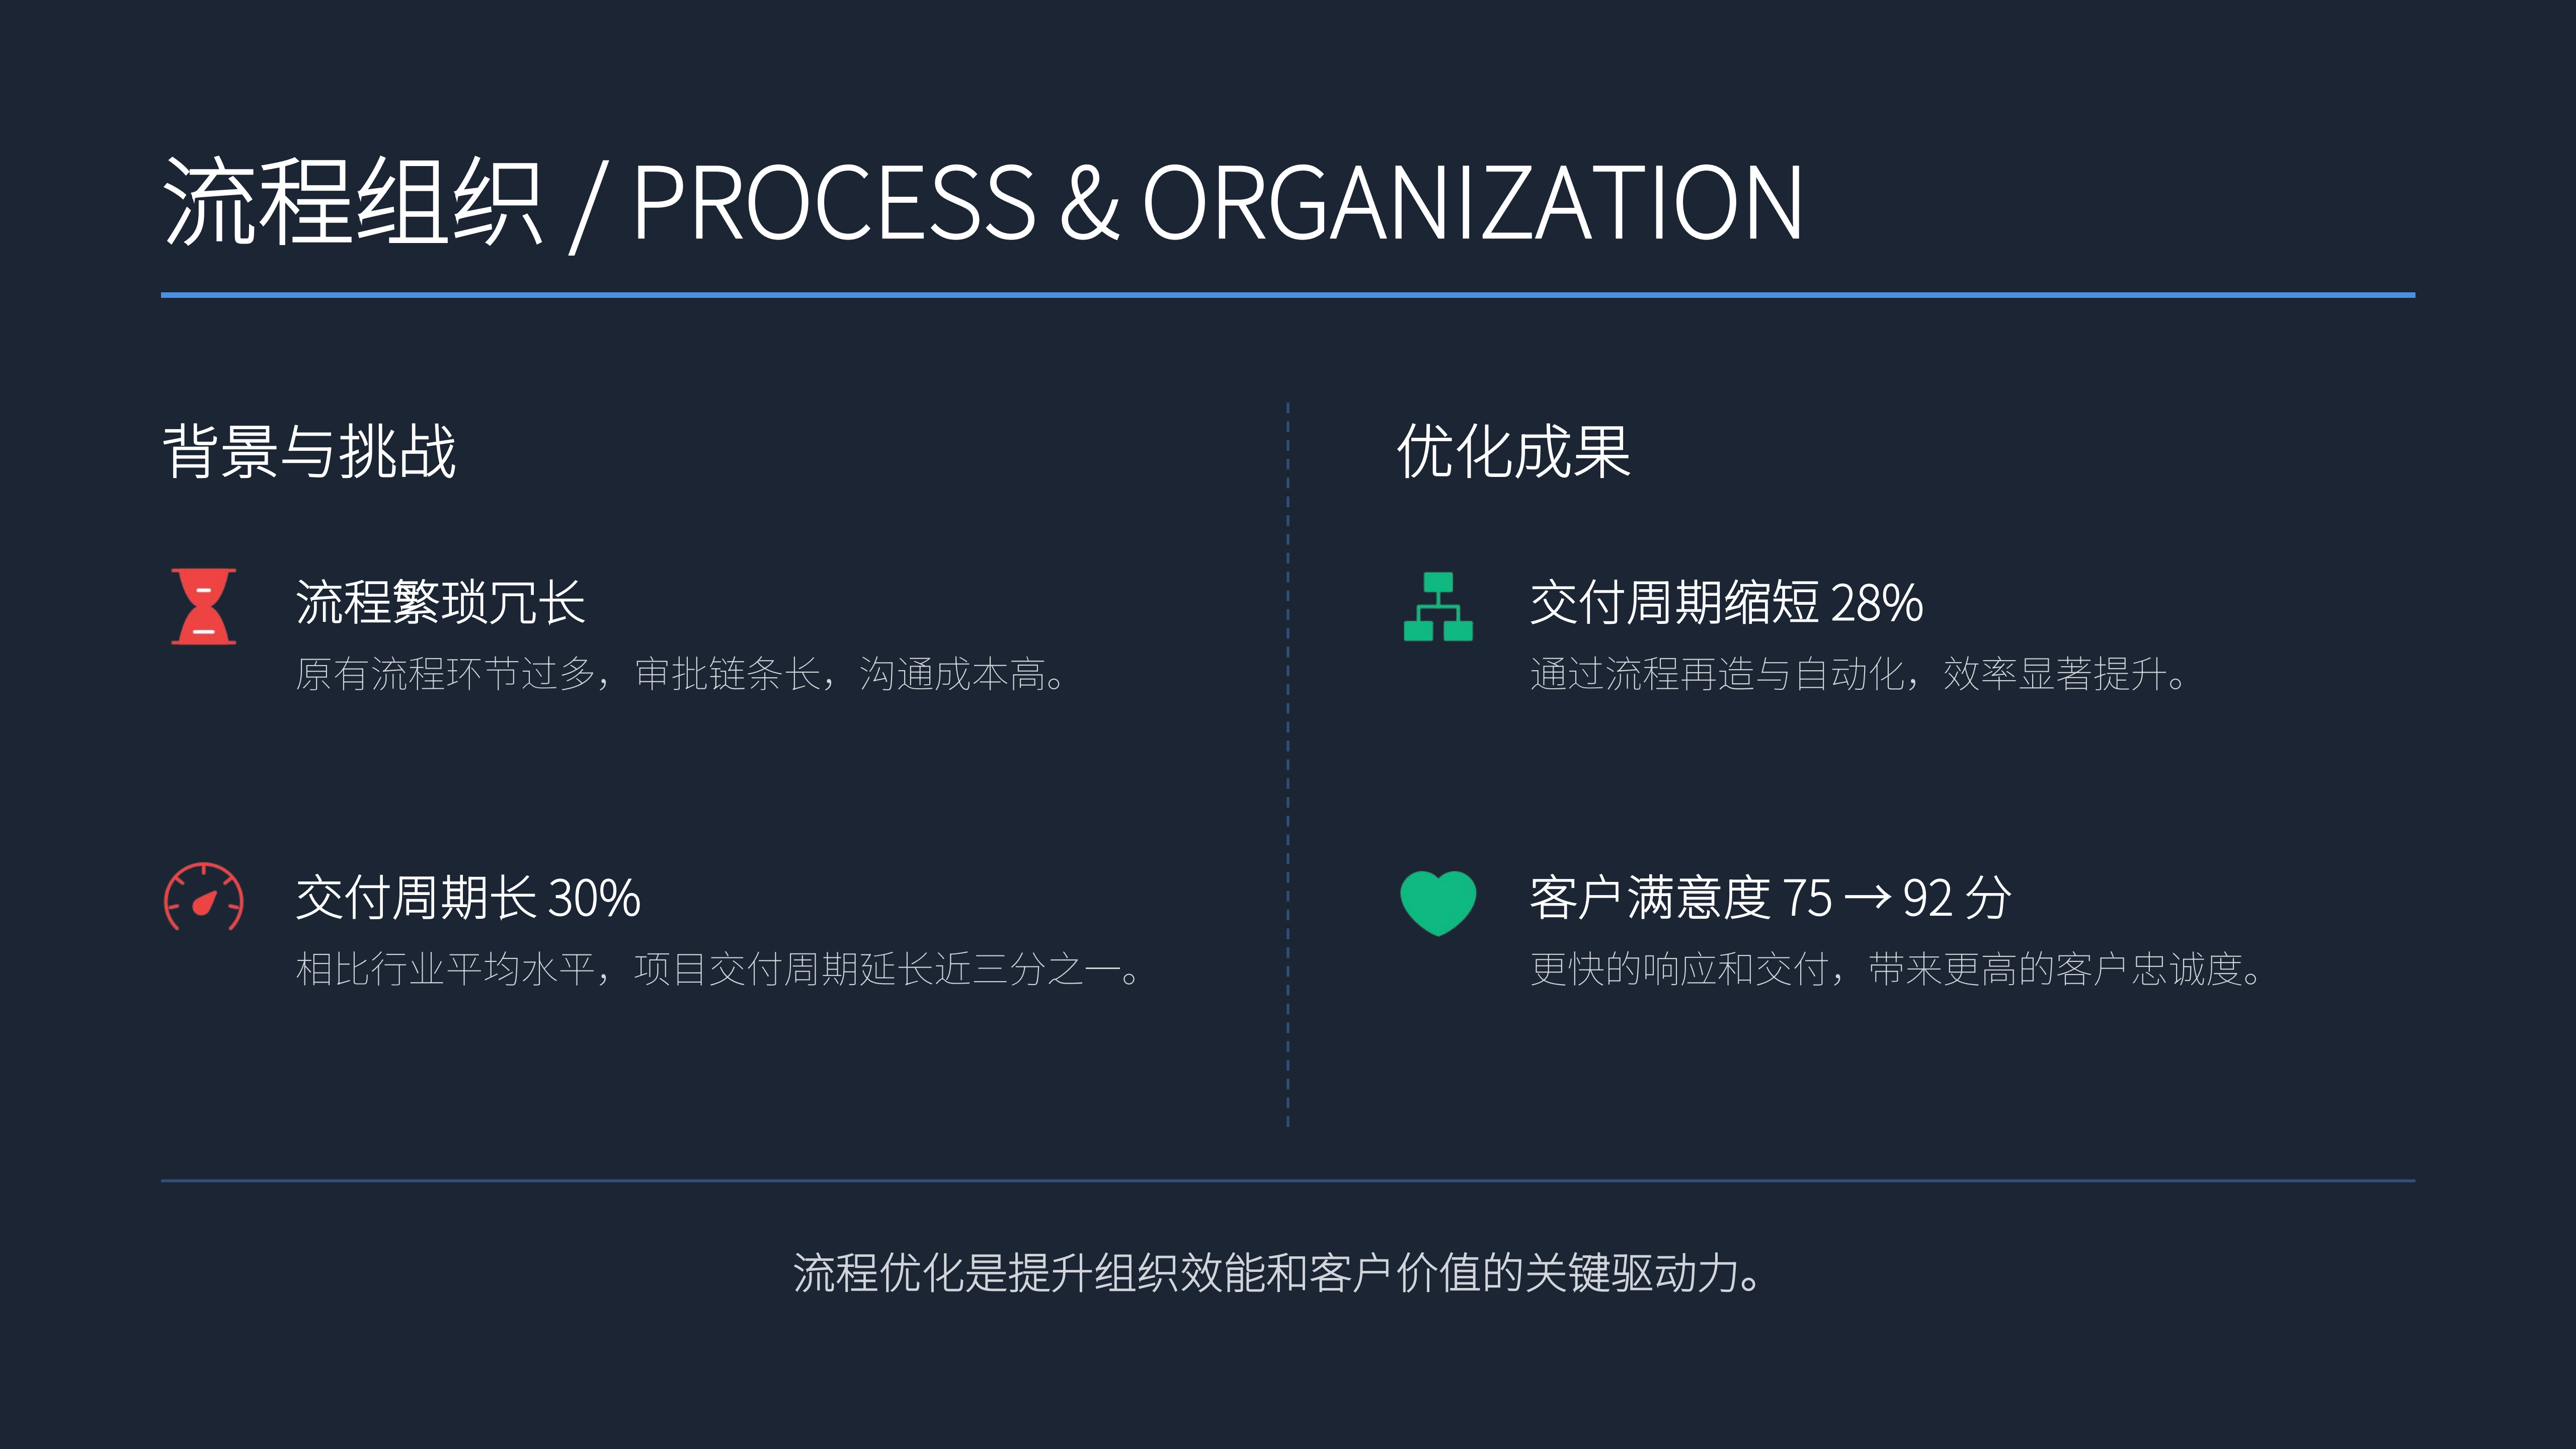This screenshot has height=1449, width=2576.
Task: Click the description starting with 更快的响应和交付
Action: click(x=1895, y=969)
